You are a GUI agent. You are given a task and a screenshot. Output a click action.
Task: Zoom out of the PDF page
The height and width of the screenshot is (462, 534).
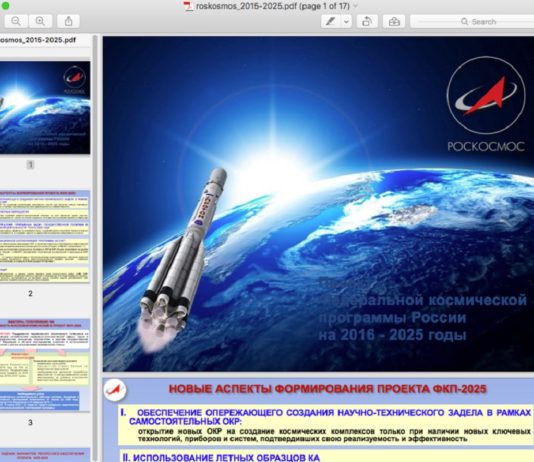16,21
